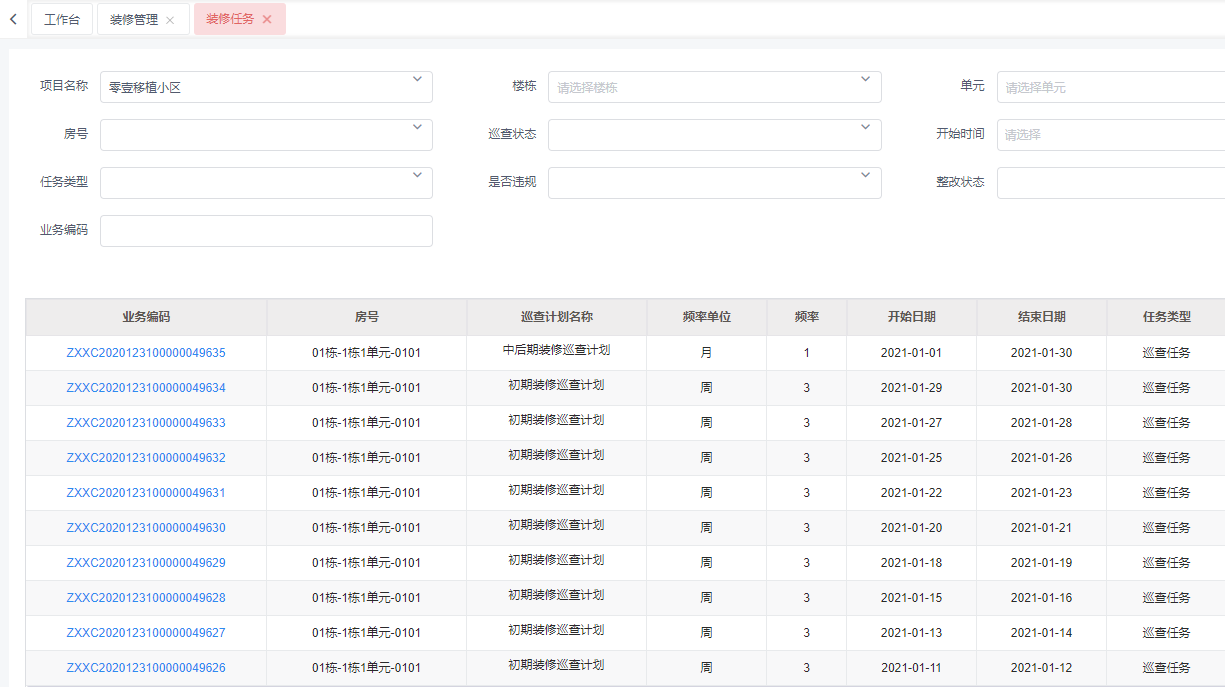Image resolution: width=1225 pixels, height=687 pixels.
Task: Expand the 巡查状态 dropdown
Action: coord(714,135)
